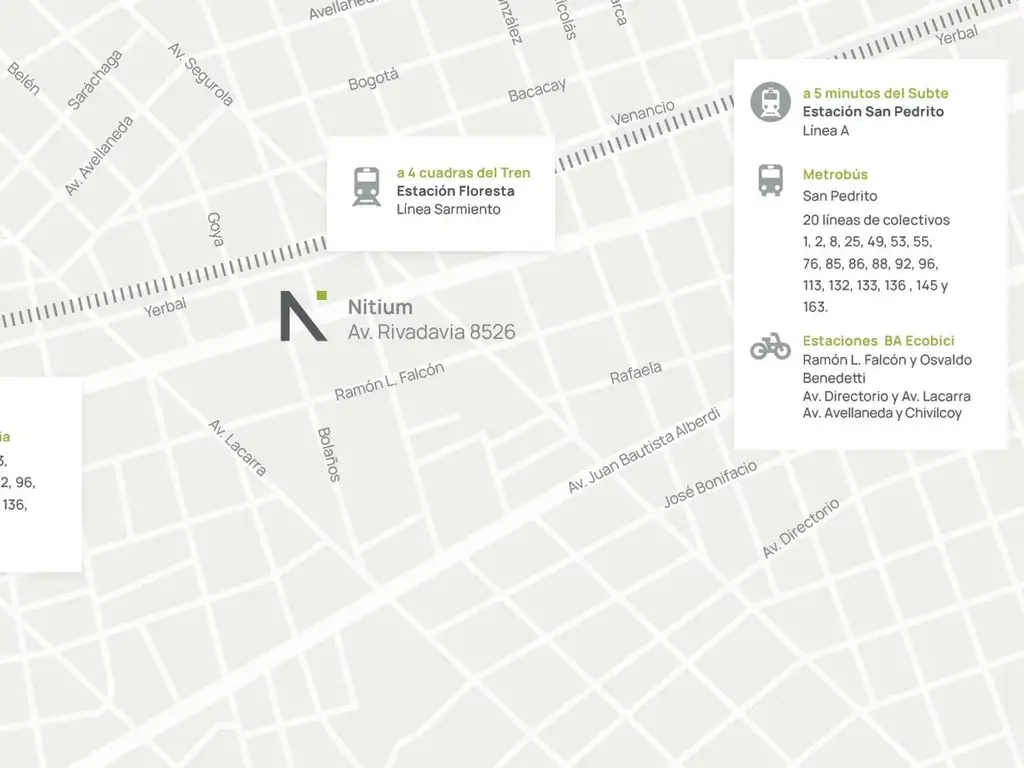Click 'Bacacay' street label
Screen dimensions: 1024x768
537,91
